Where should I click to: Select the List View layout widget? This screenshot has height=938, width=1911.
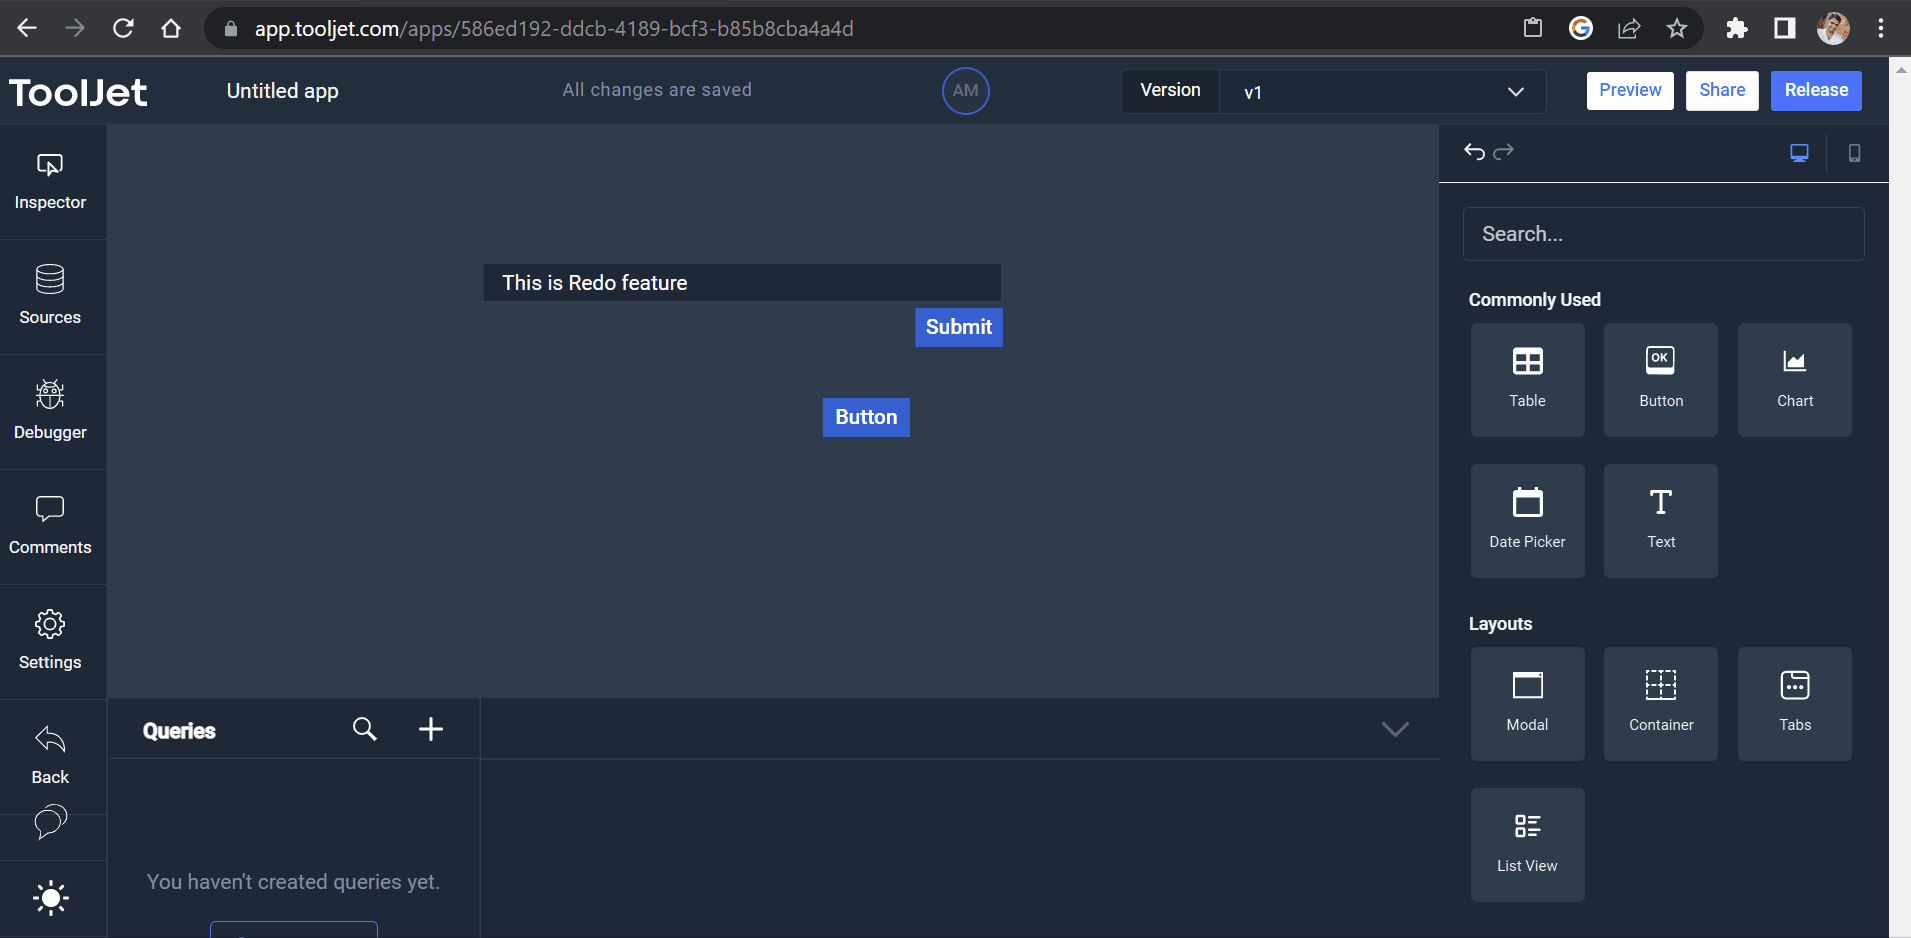coord(1527,844)
